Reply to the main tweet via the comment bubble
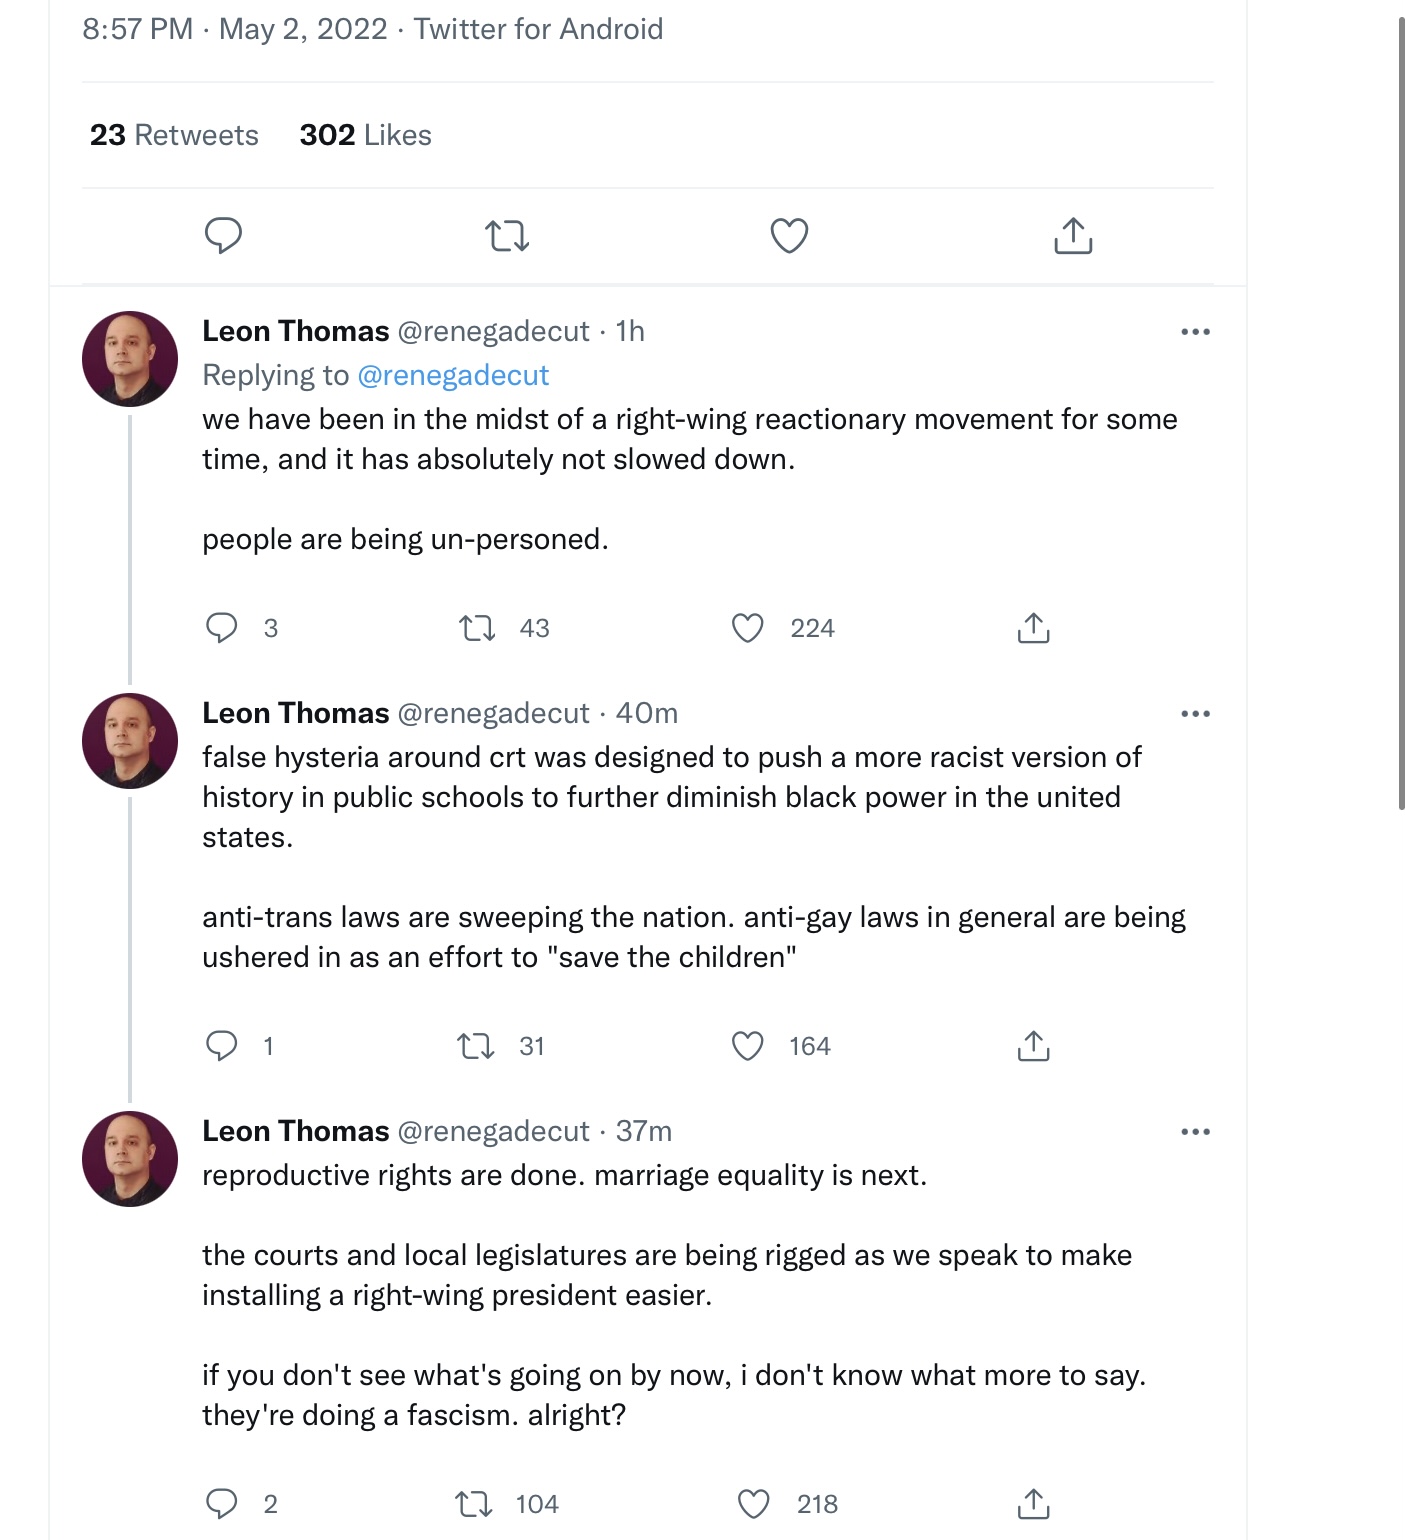This screenshot has width=1405, height=1540. coord(223,236)
